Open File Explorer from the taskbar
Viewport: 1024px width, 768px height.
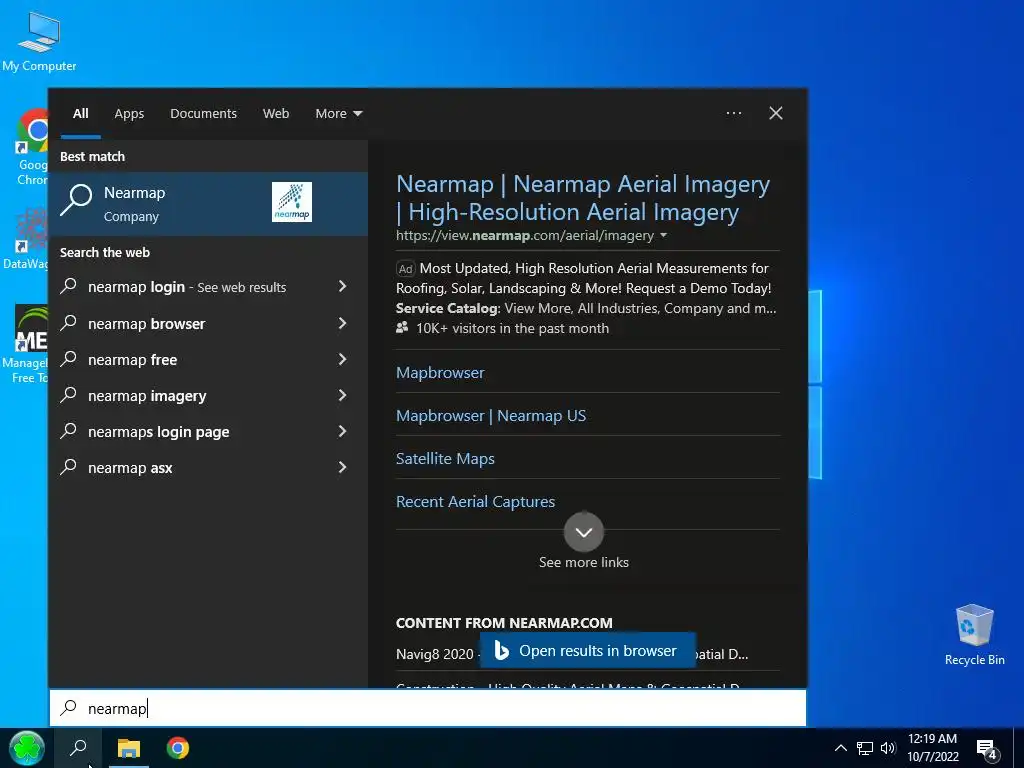pyautogui.click(x=129, y=748)
